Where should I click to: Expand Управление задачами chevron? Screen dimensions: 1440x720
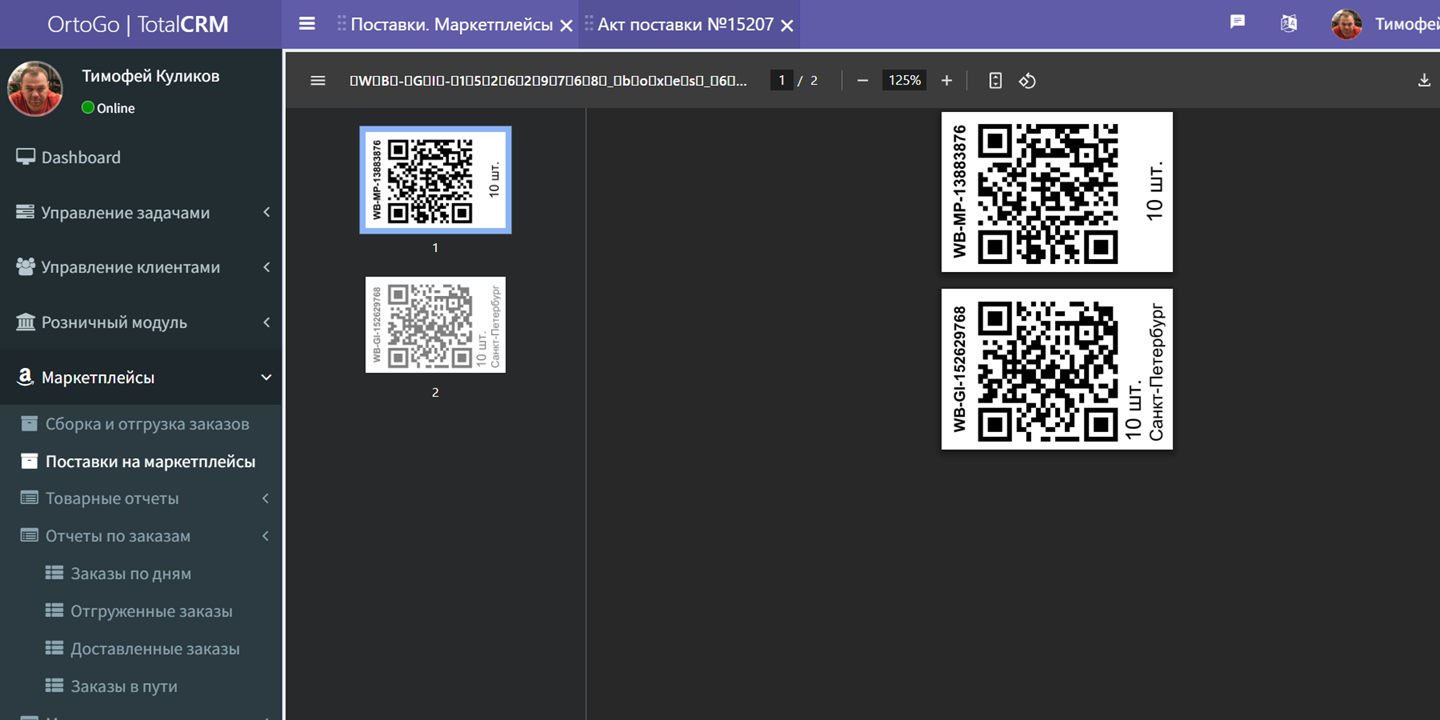267,212
